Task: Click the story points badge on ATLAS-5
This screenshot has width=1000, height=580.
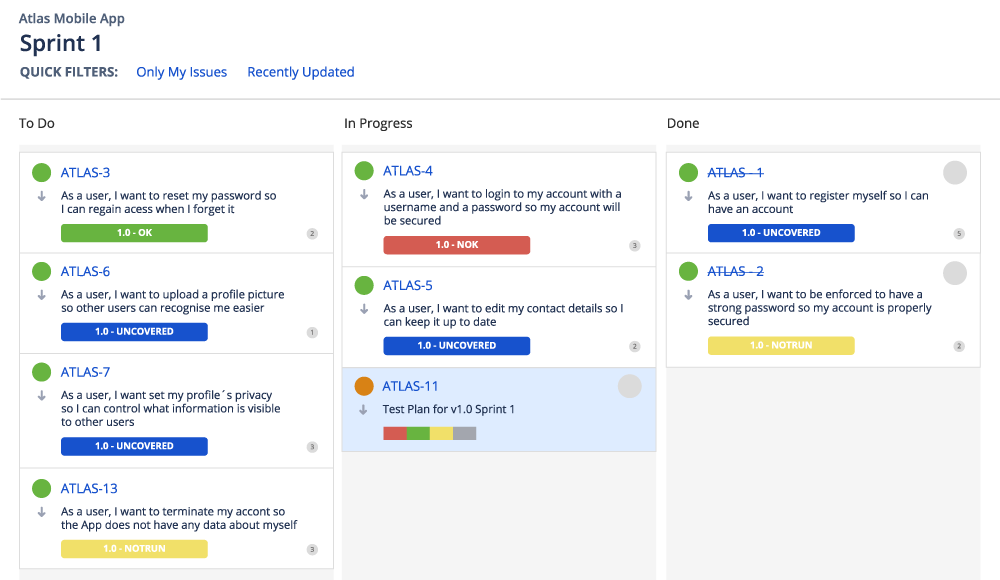Action: 634,346
